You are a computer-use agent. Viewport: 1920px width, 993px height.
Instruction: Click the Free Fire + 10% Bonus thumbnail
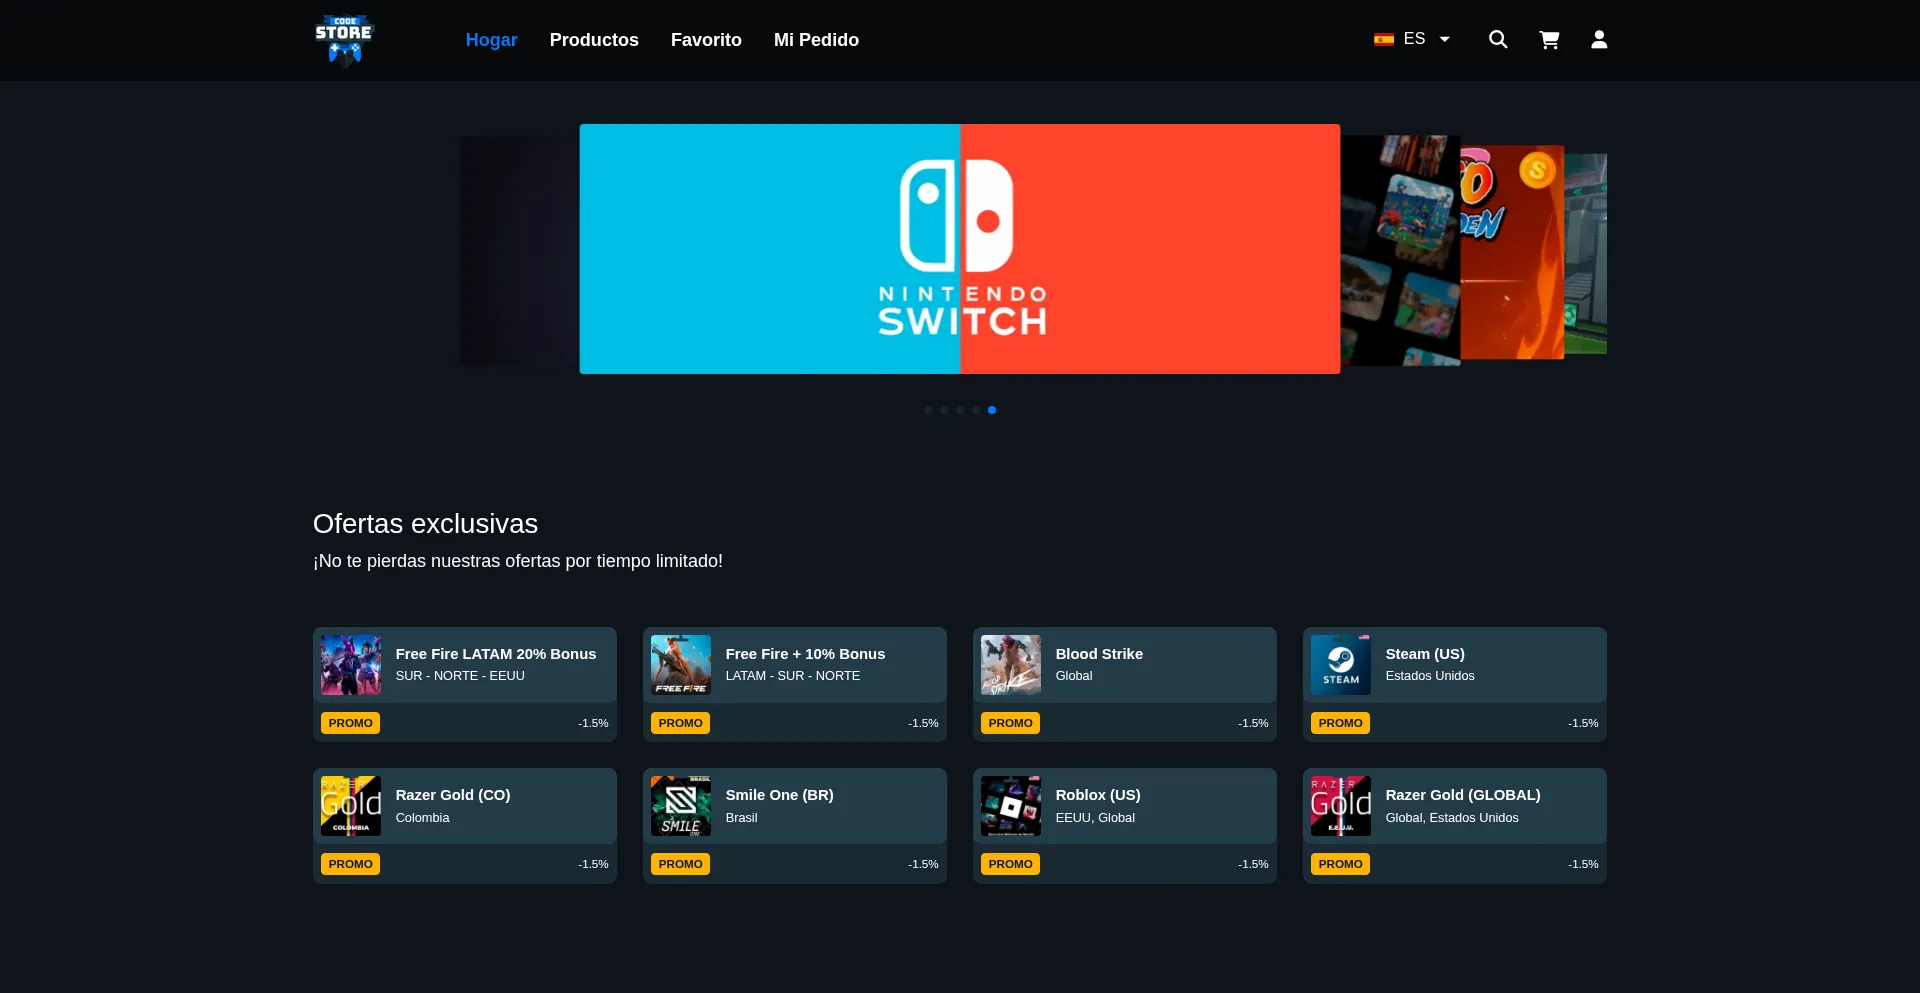pos(681,665)
